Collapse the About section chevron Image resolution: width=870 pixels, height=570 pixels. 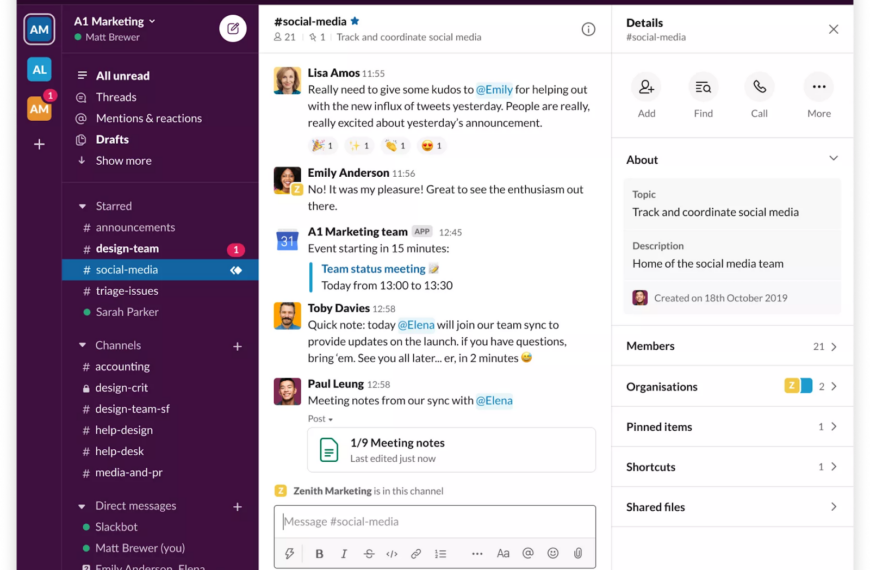pyautogui.click(x=833, y=159)
